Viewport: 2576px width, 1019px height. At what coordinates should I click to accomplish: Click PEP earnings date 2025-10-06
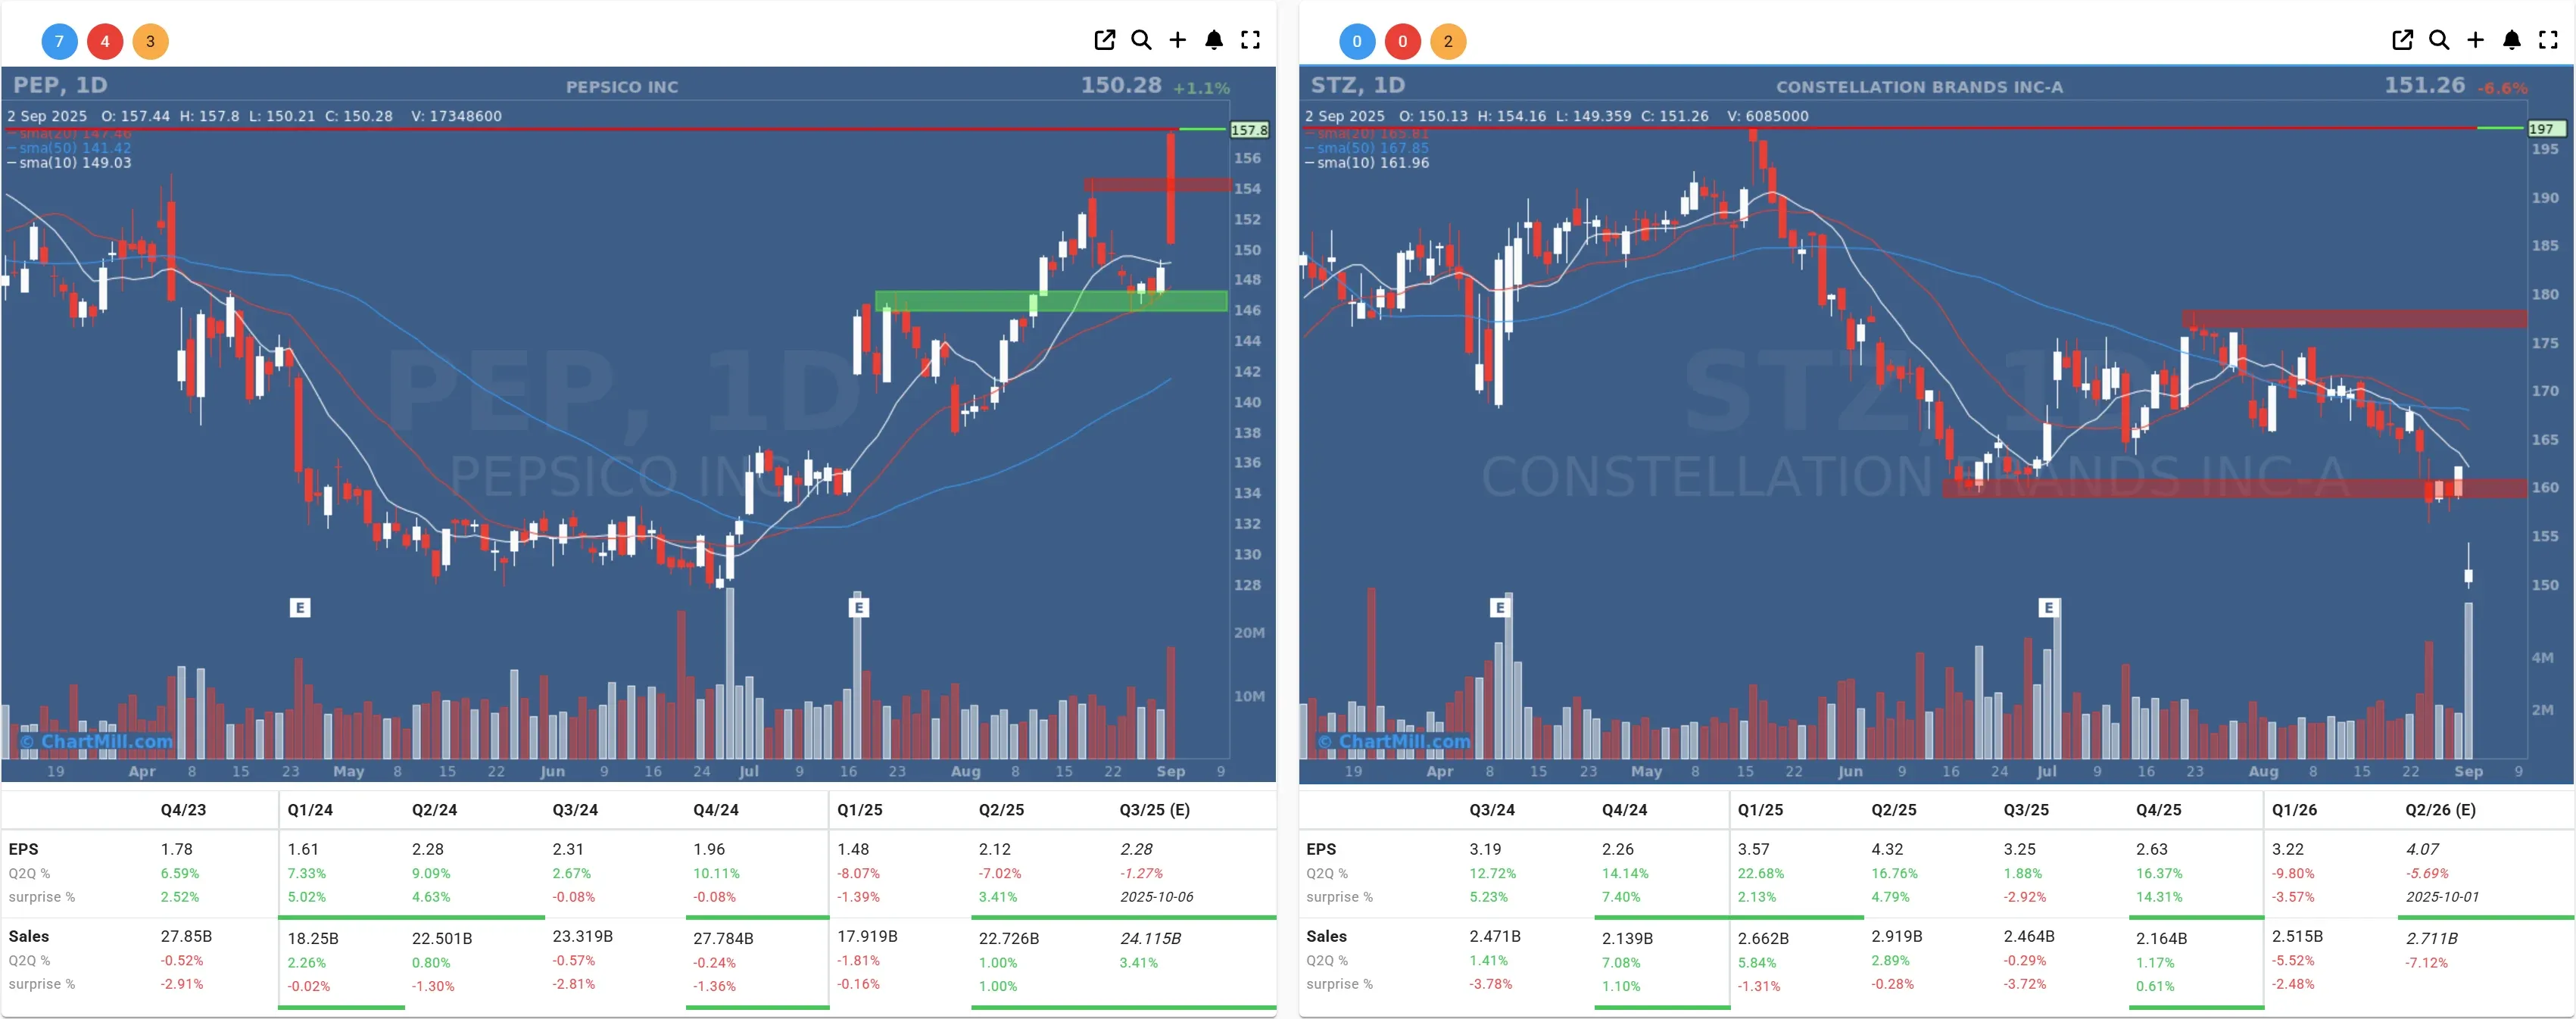pos(1156,897)
